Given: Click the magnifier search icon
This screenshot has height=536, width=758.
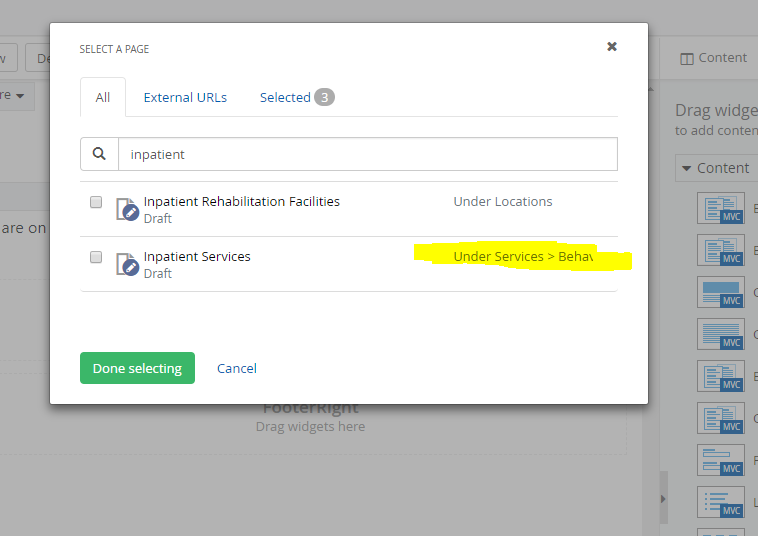Looking at the screenshot, I should tap(99, 154).
